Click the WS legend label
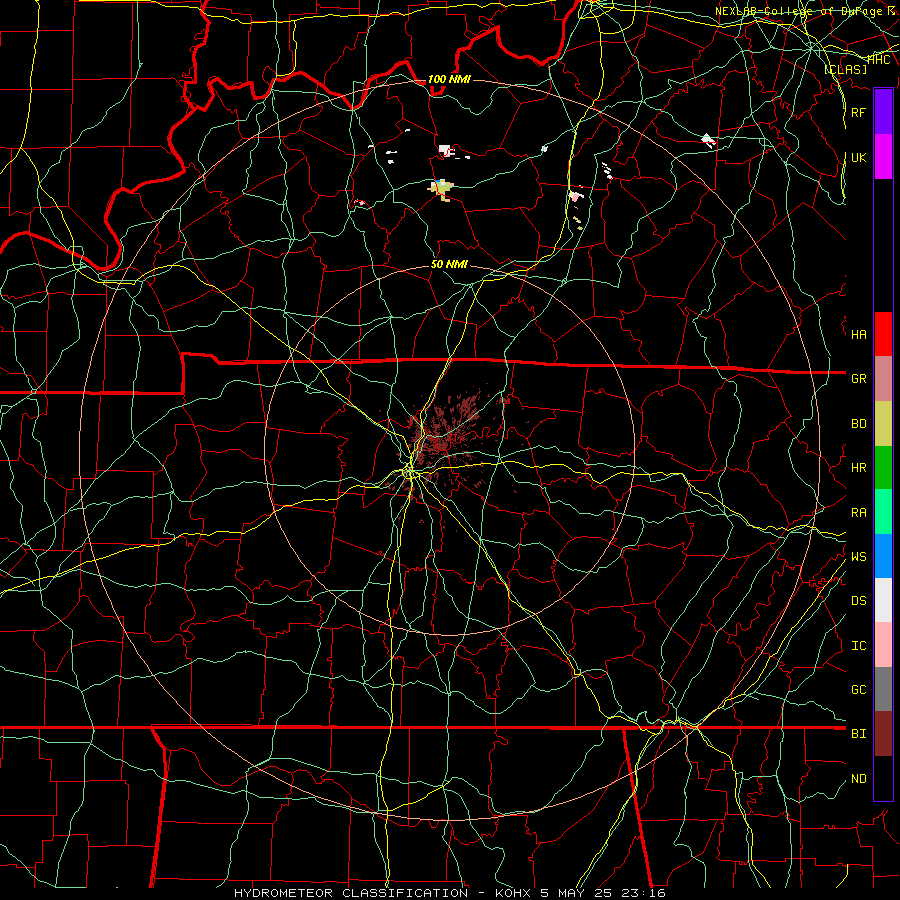Screen dimensions: 900x900 [858, 557]
